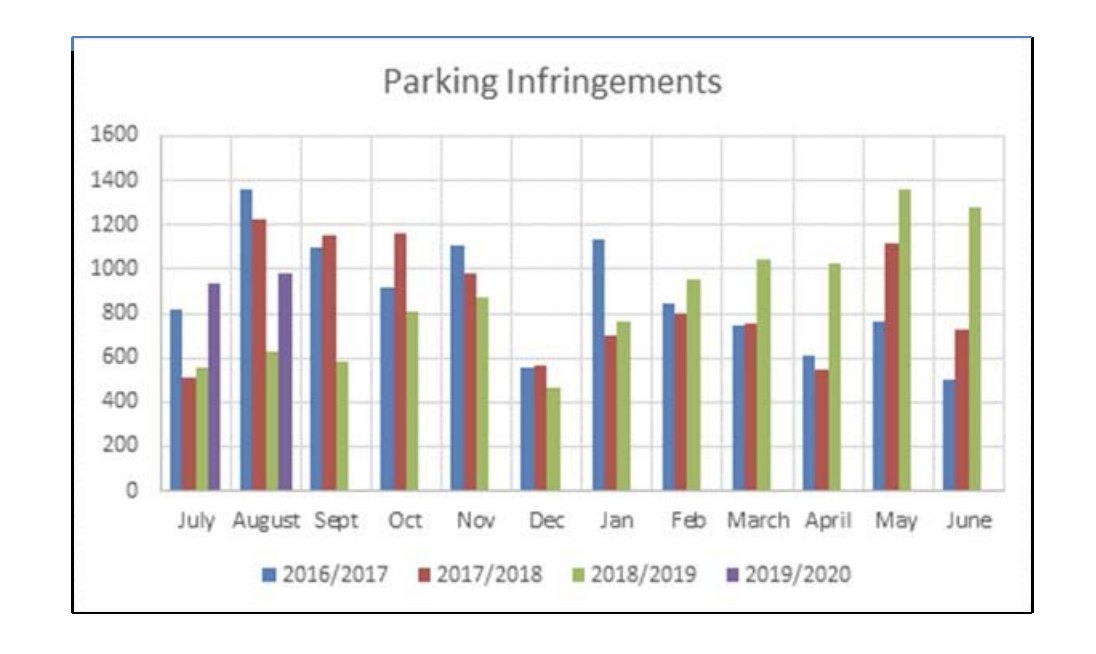Click the May axis label

pos(897,521)
